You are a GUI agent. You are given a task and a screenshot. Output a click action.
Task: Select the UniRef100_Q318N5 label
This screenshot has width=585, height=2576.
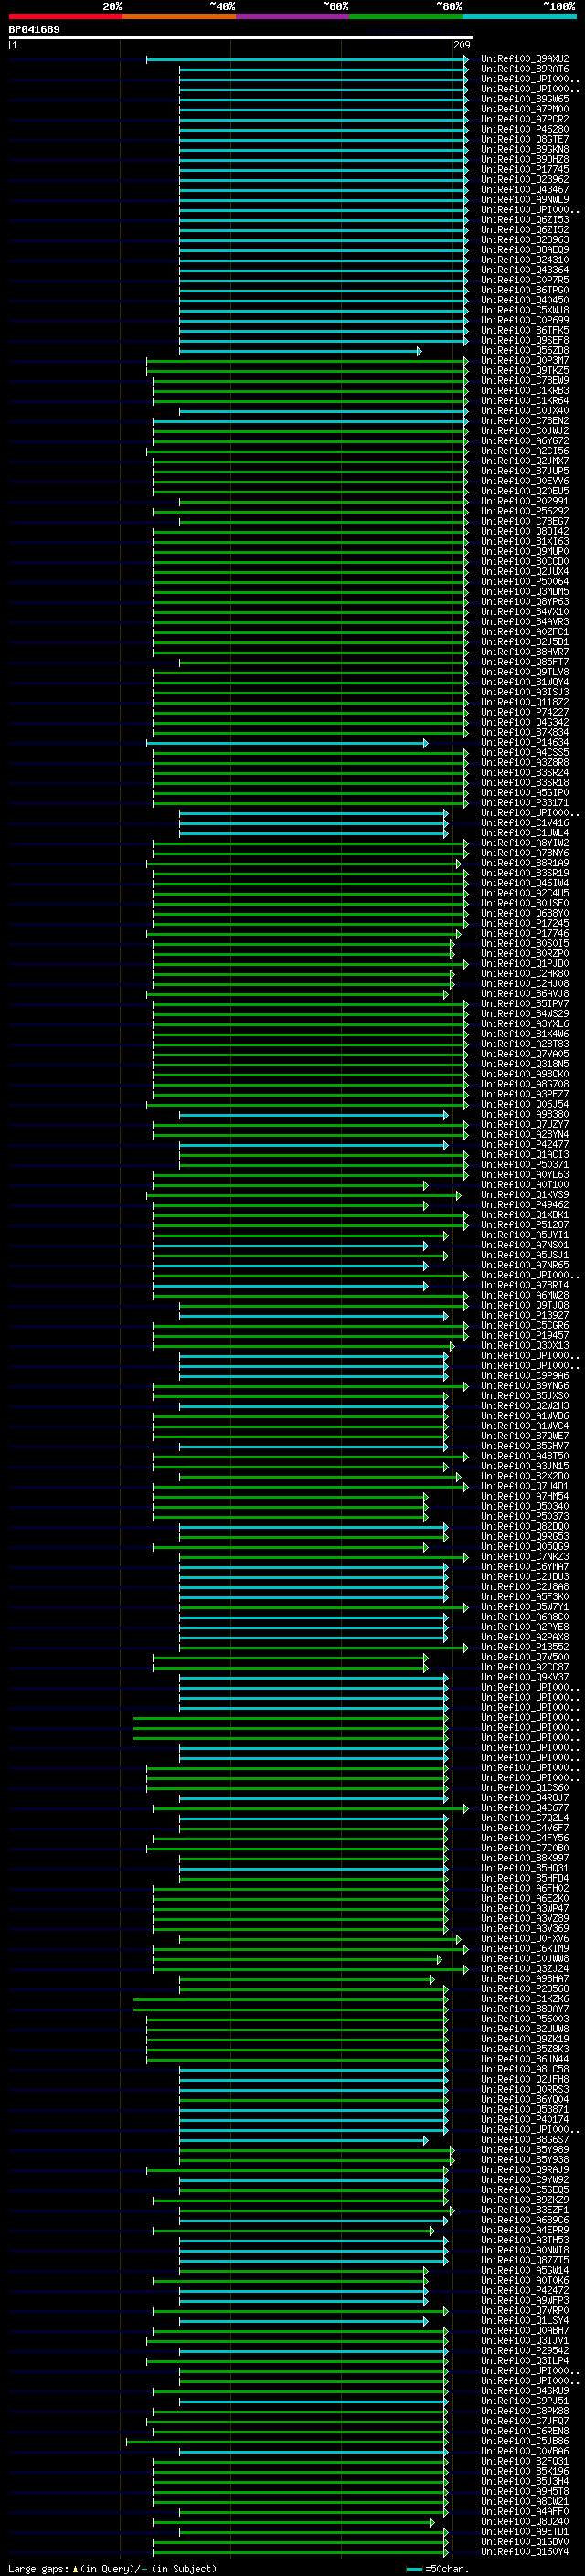(x=525, y=1064)
